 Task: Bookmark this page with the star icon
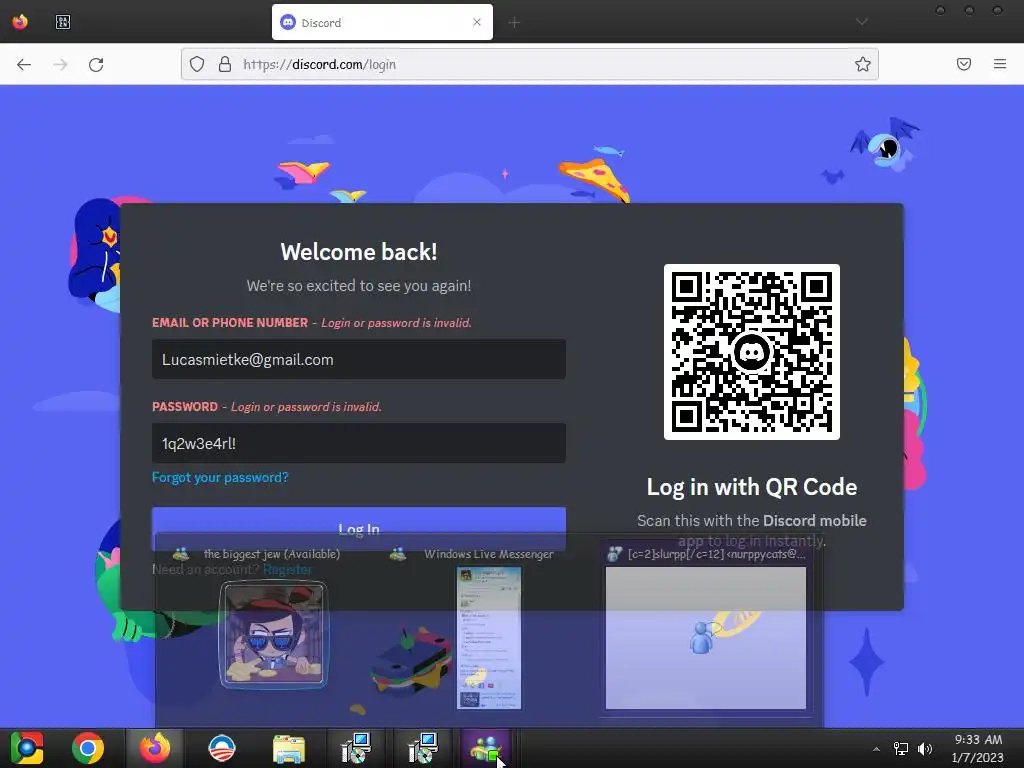(863, 64)
